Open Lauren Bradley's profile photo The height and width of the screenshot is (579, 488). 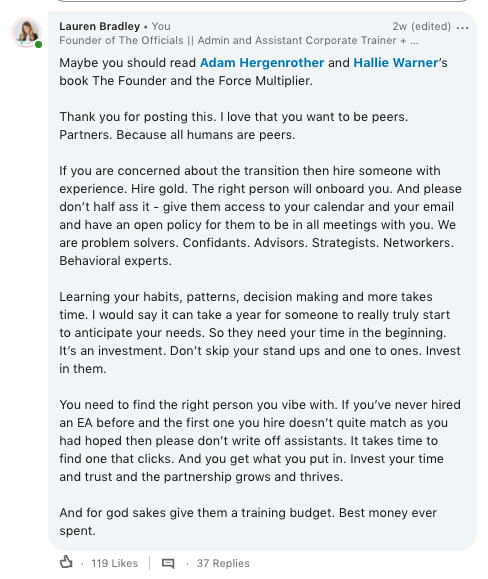tap(27, 32)
